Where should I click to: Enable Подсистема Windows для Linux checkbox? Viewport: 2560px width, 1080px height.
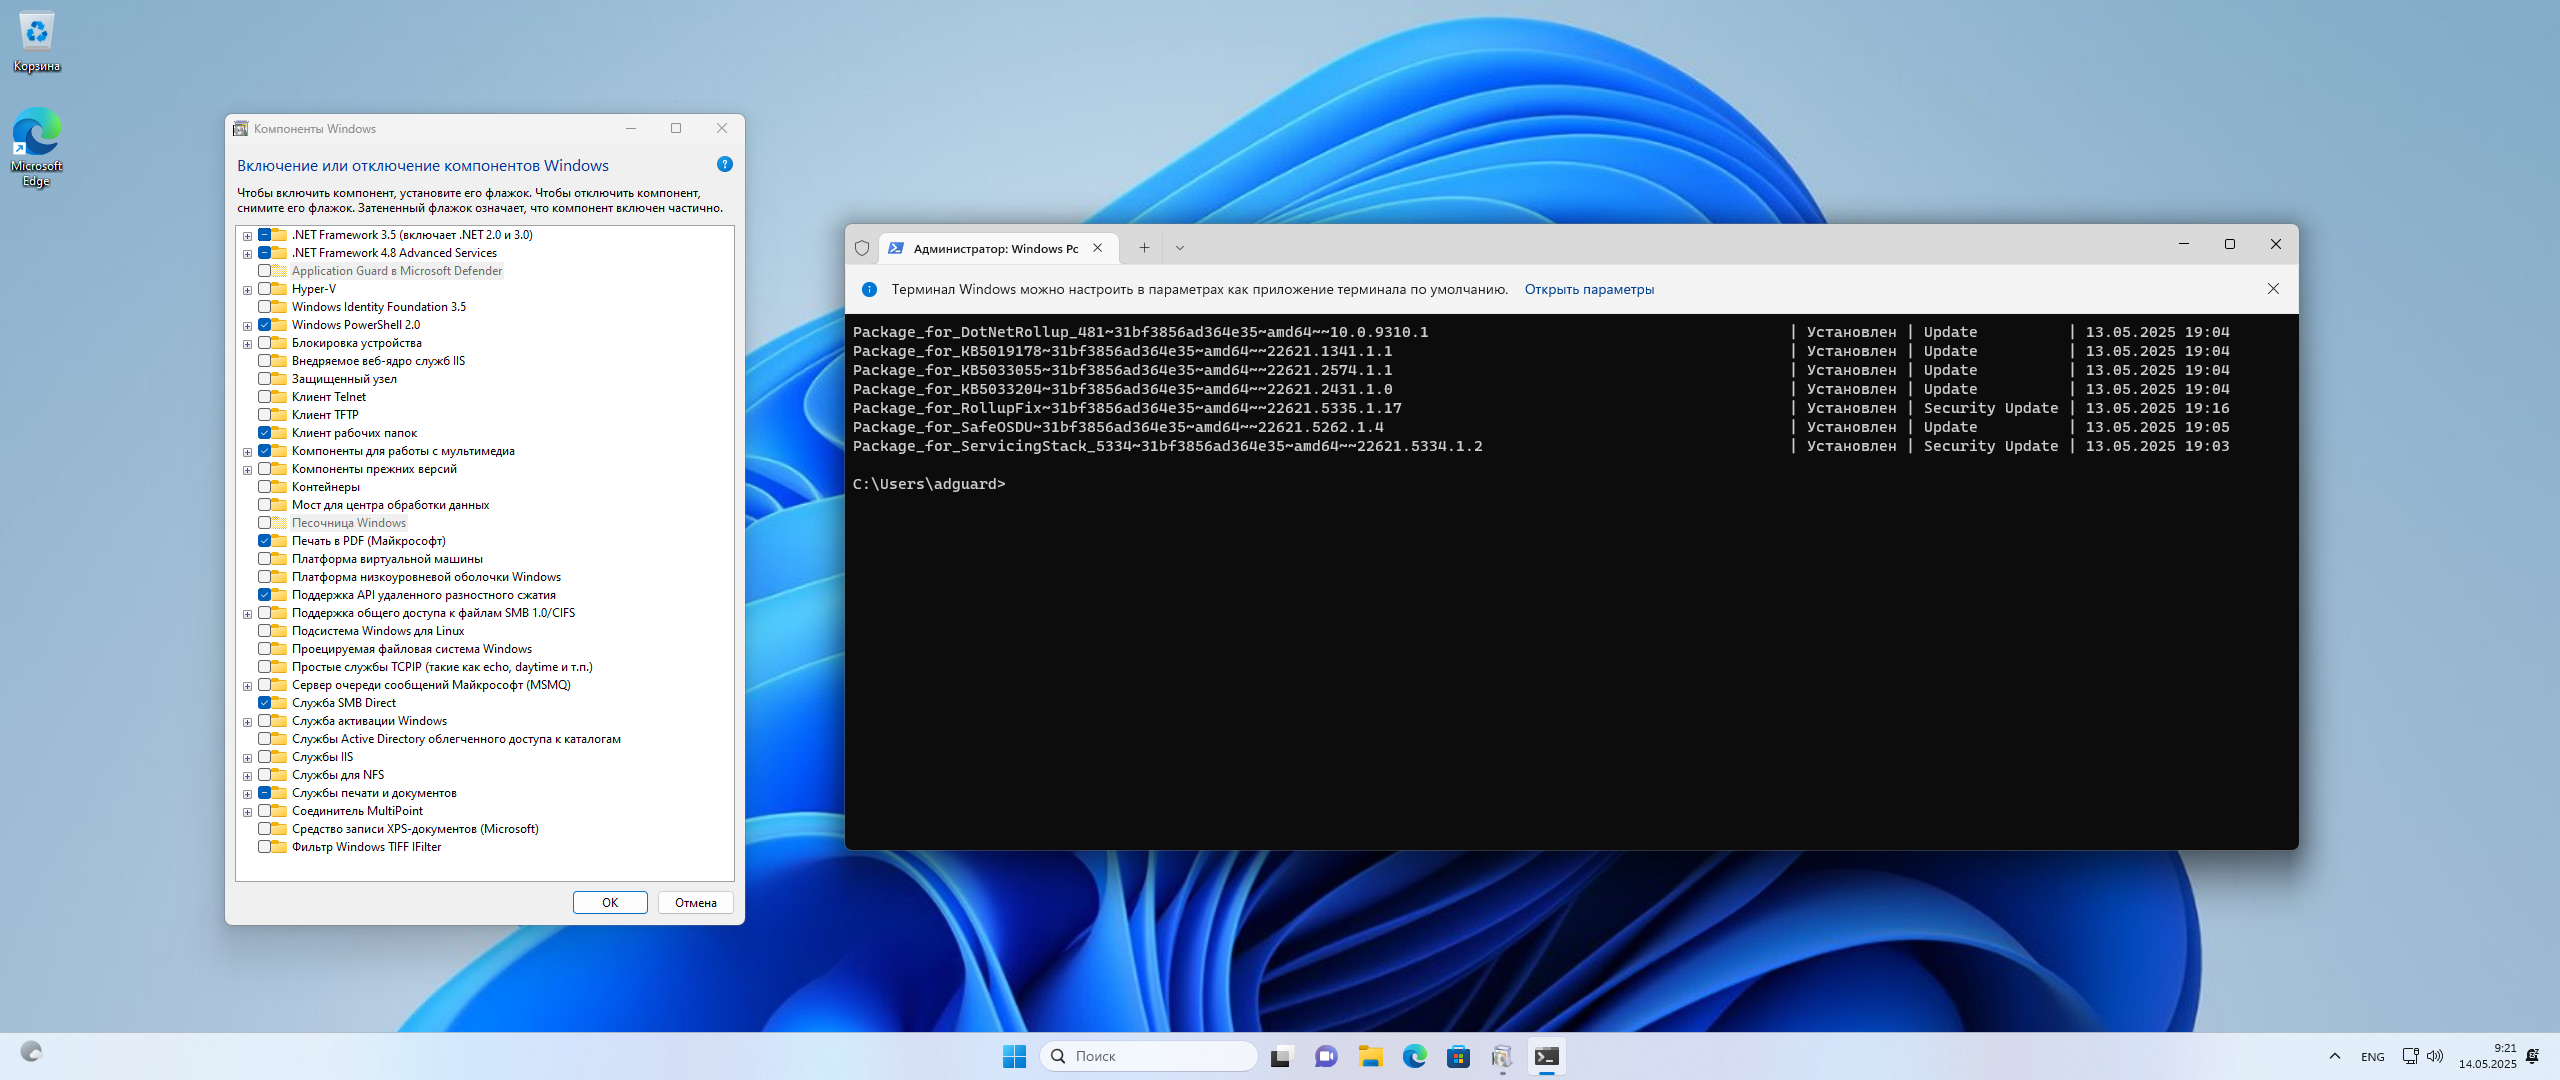(265, 631)
